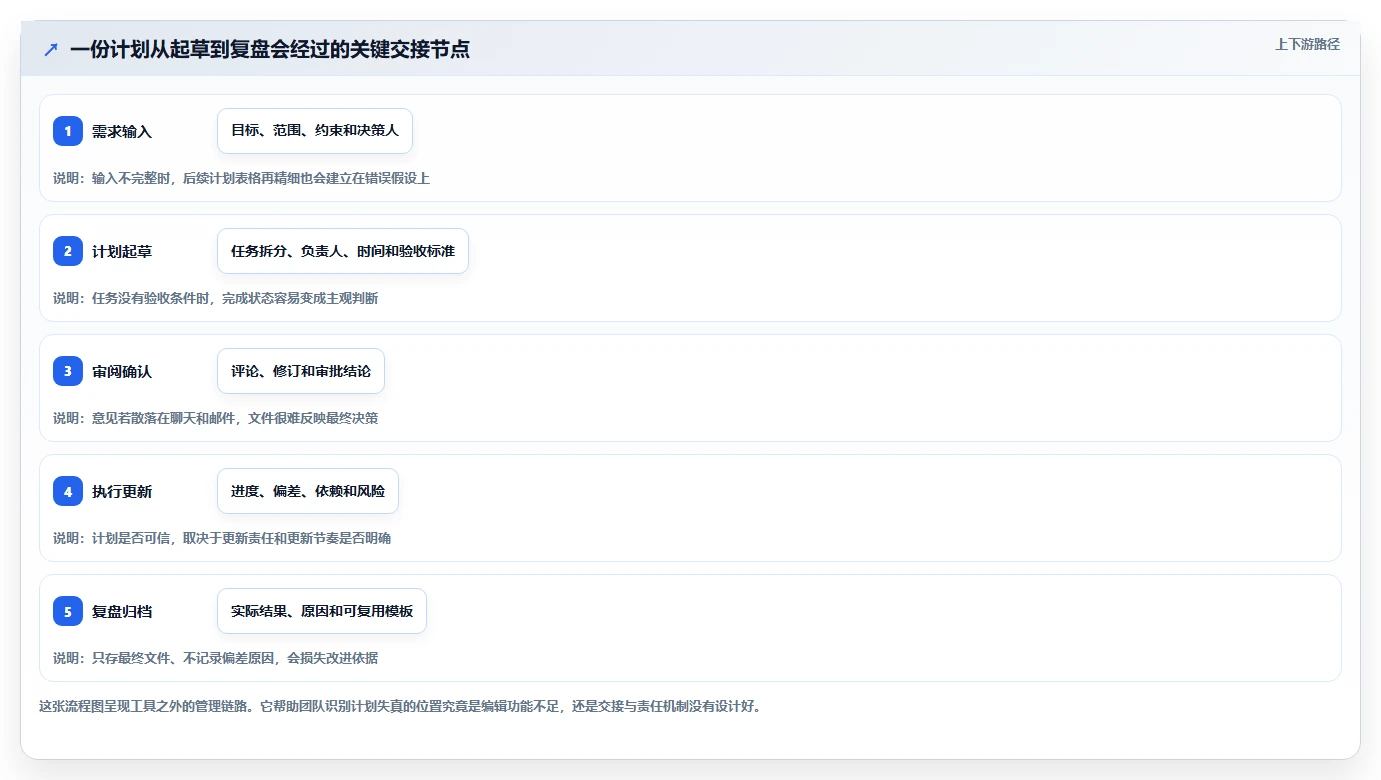
Task: Click the note starting 说明：任务没有验收条件时
Action: [216, 298]
